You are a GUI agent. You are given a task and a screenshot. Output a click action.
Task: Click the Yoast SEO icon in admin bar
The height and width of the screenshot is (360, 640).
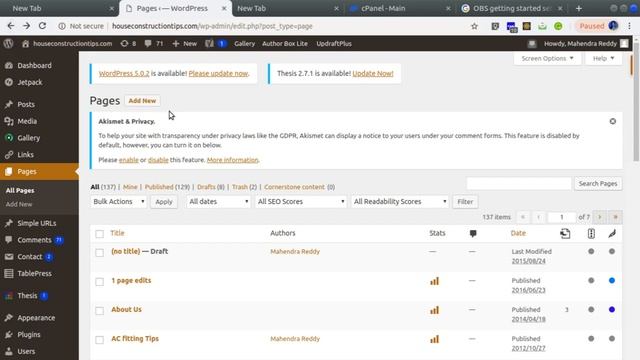tap(209, 43)
